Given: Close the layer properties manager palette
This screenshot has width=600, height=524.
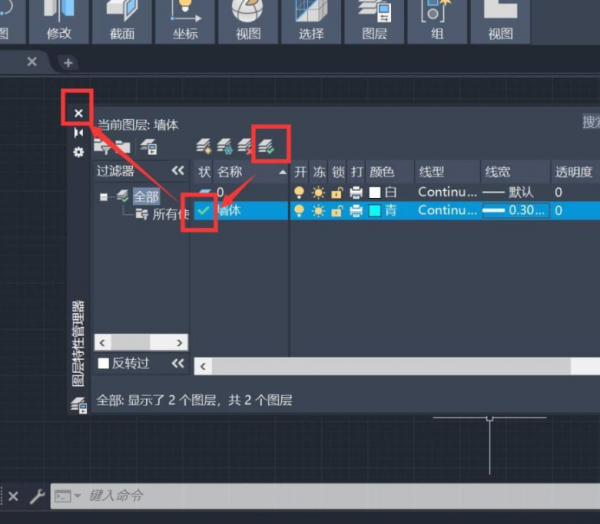Looking at the screenshot, I should pos(78,113).
